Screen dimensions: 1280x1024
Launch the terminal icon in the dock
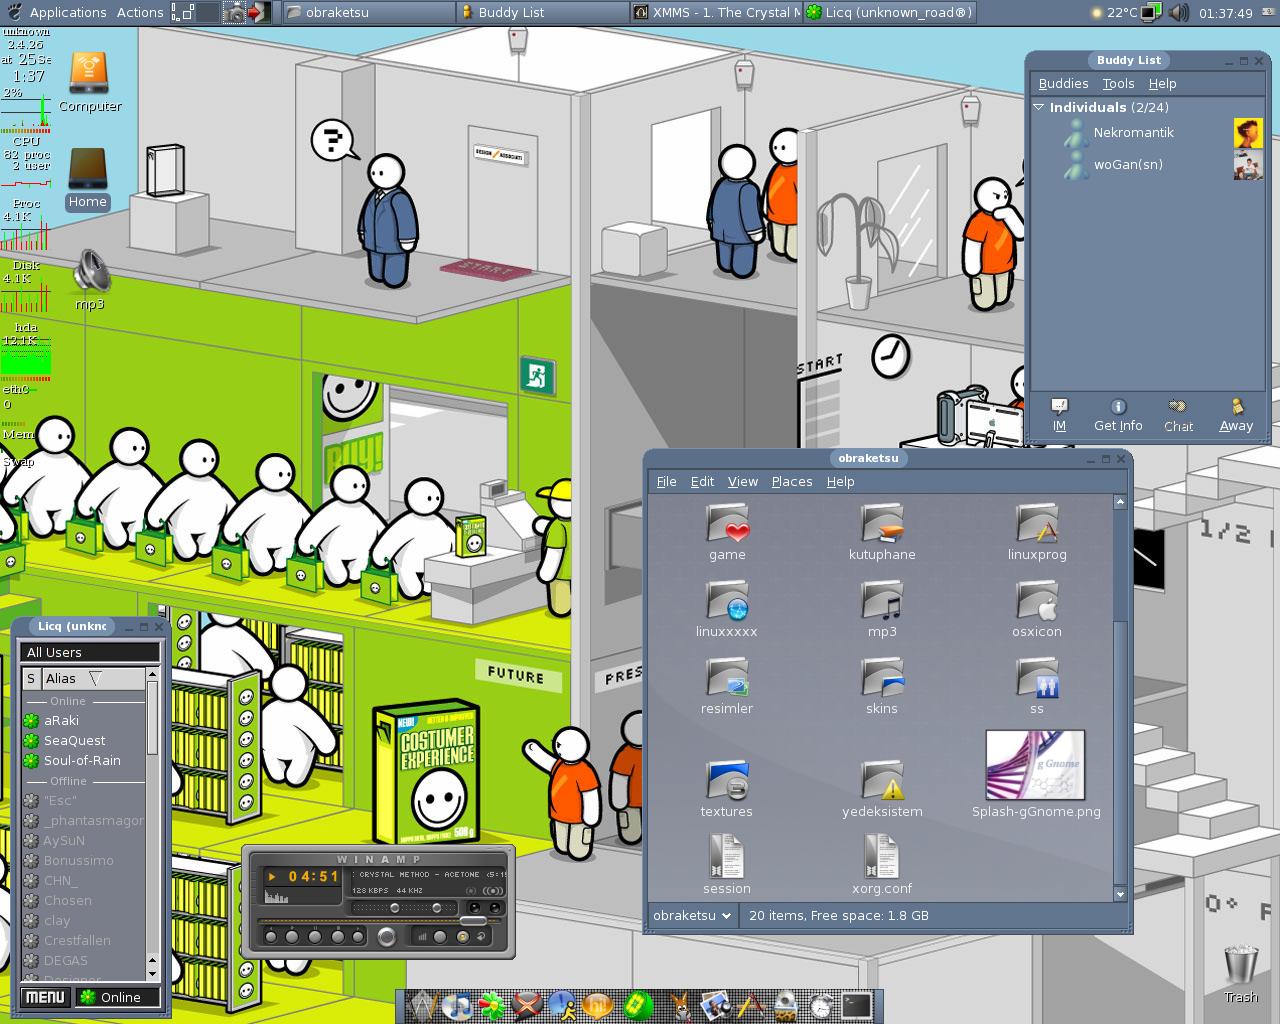tap(857, 1005)
